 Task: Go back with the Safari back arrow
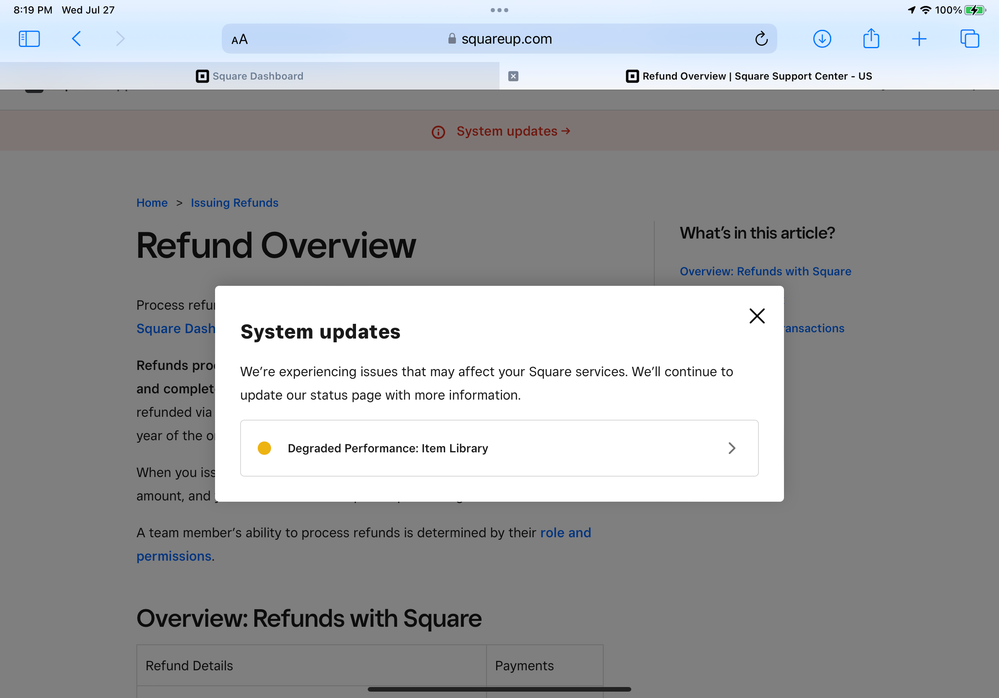76,39
